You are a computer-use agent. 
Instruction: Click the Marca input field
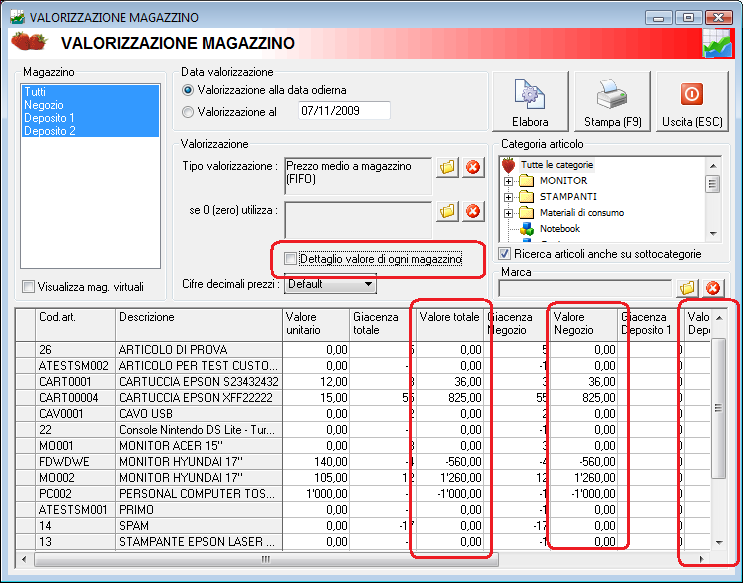585,288
